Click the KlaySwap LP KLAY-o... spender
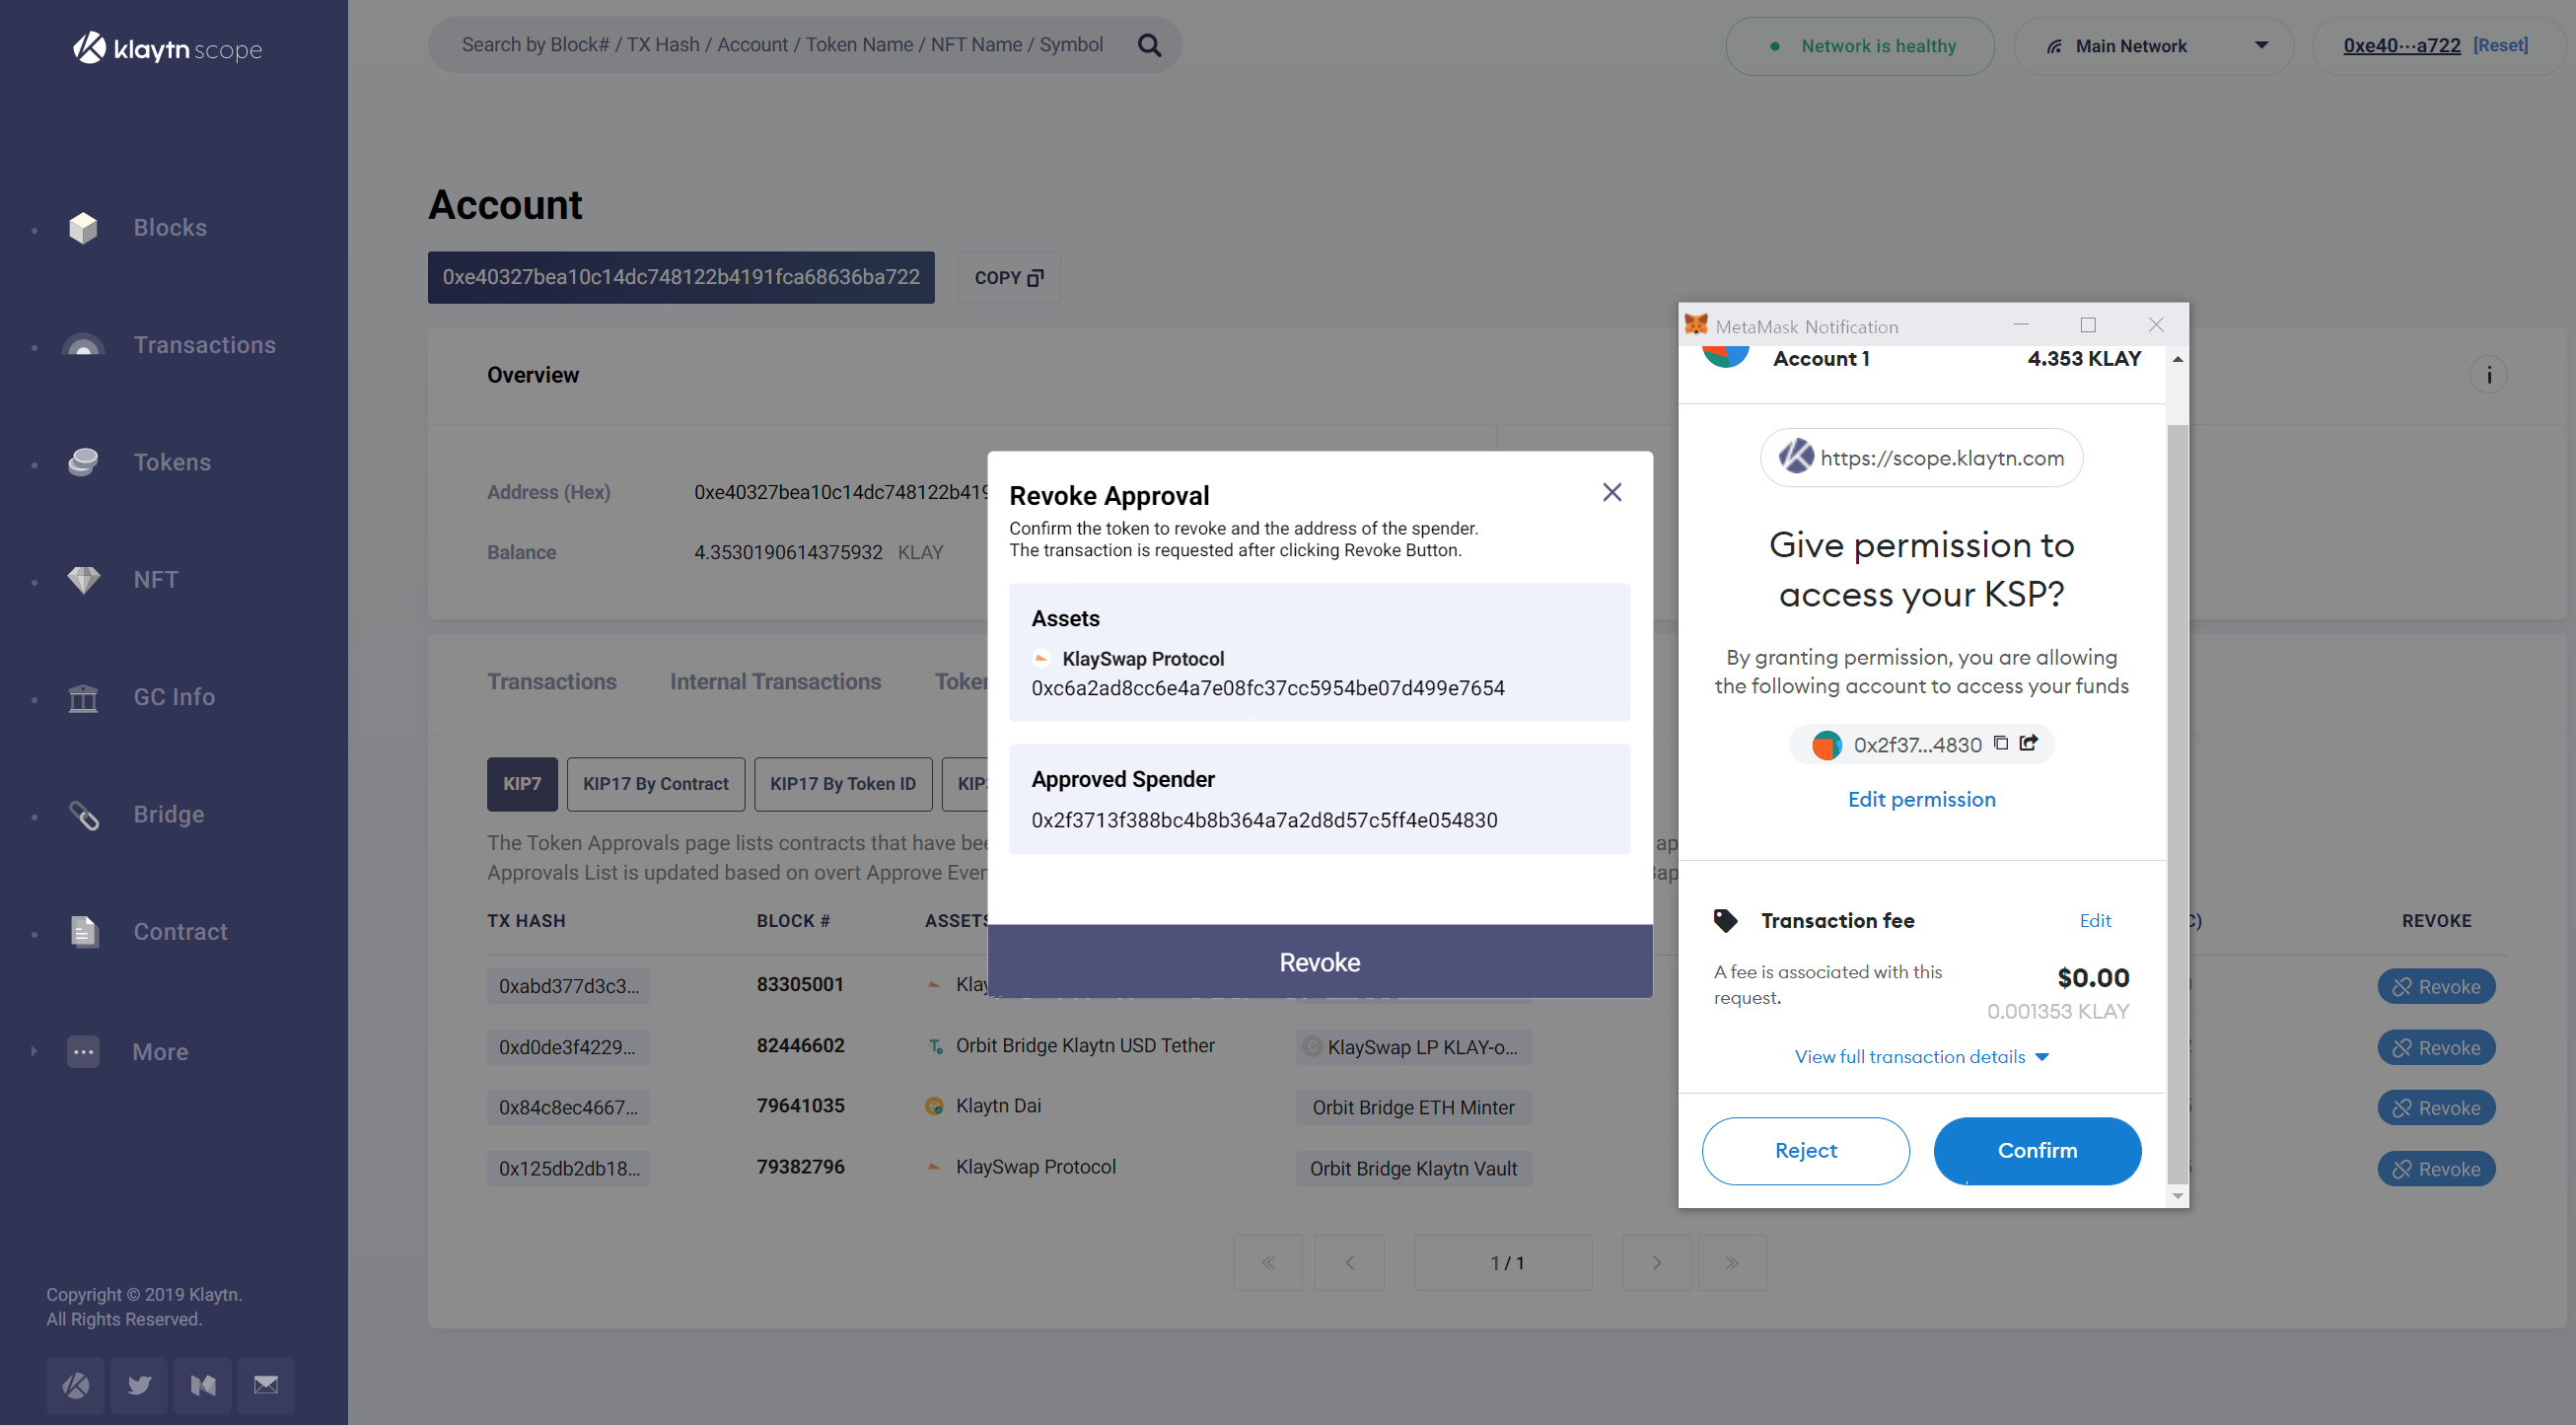The height and width of the screenshot is (1425, 2576). (x=1413, y=1047)
